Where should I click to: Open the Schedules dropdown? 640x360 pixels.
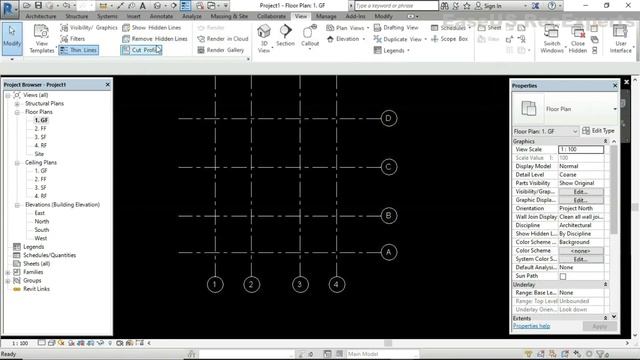451,28
